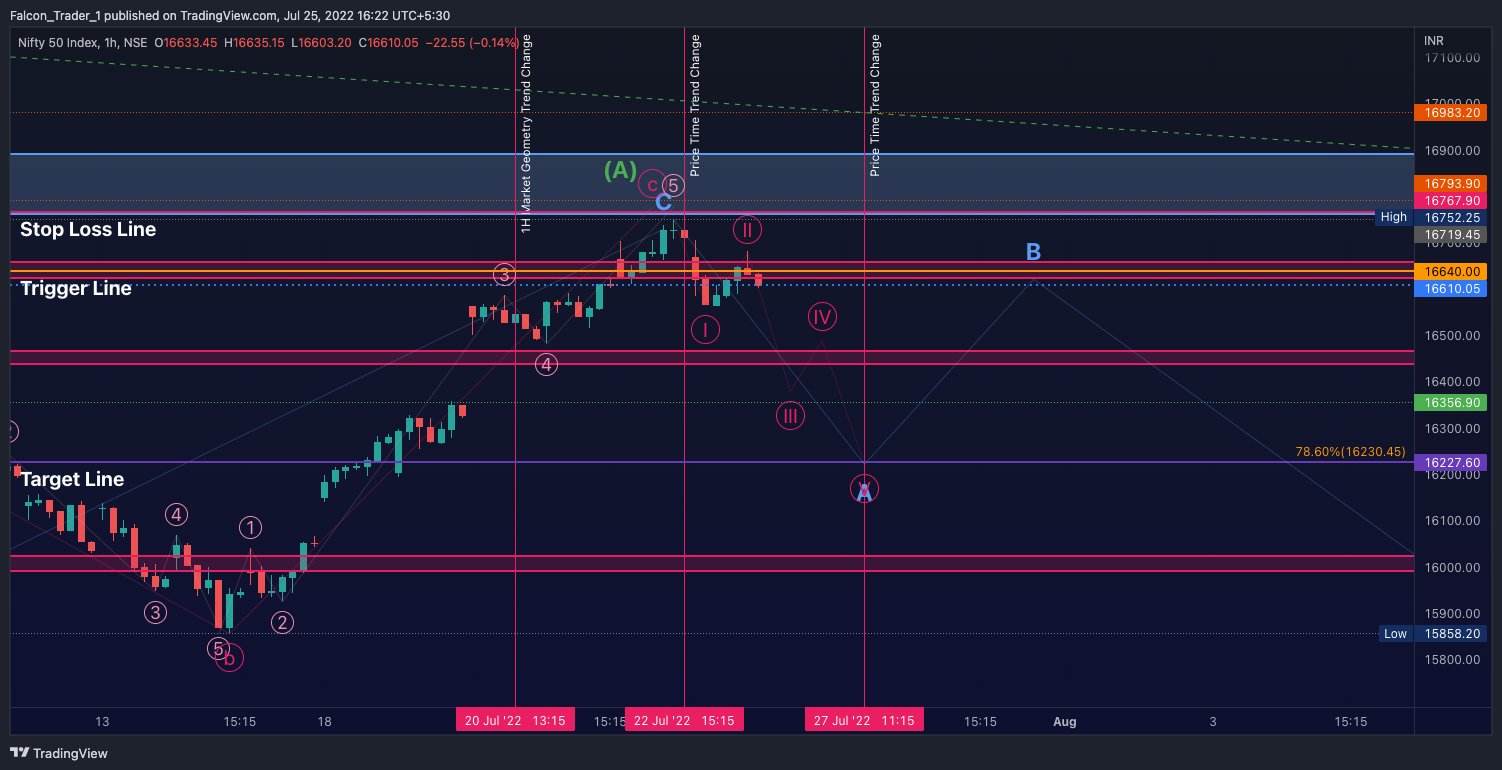Click the 13 date label on time axis
1502x770 pixels.
click(x=102, y=721)
